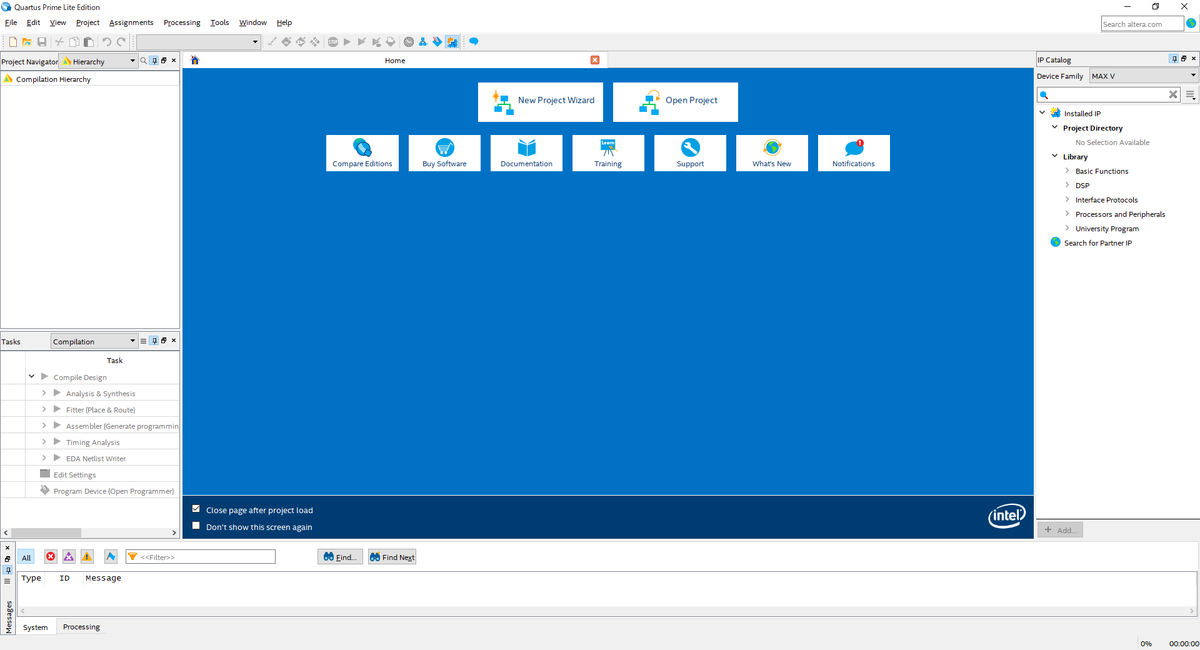Switch to the System messages tab
This screenshot has height=650, width=1200.
point(35,627)
